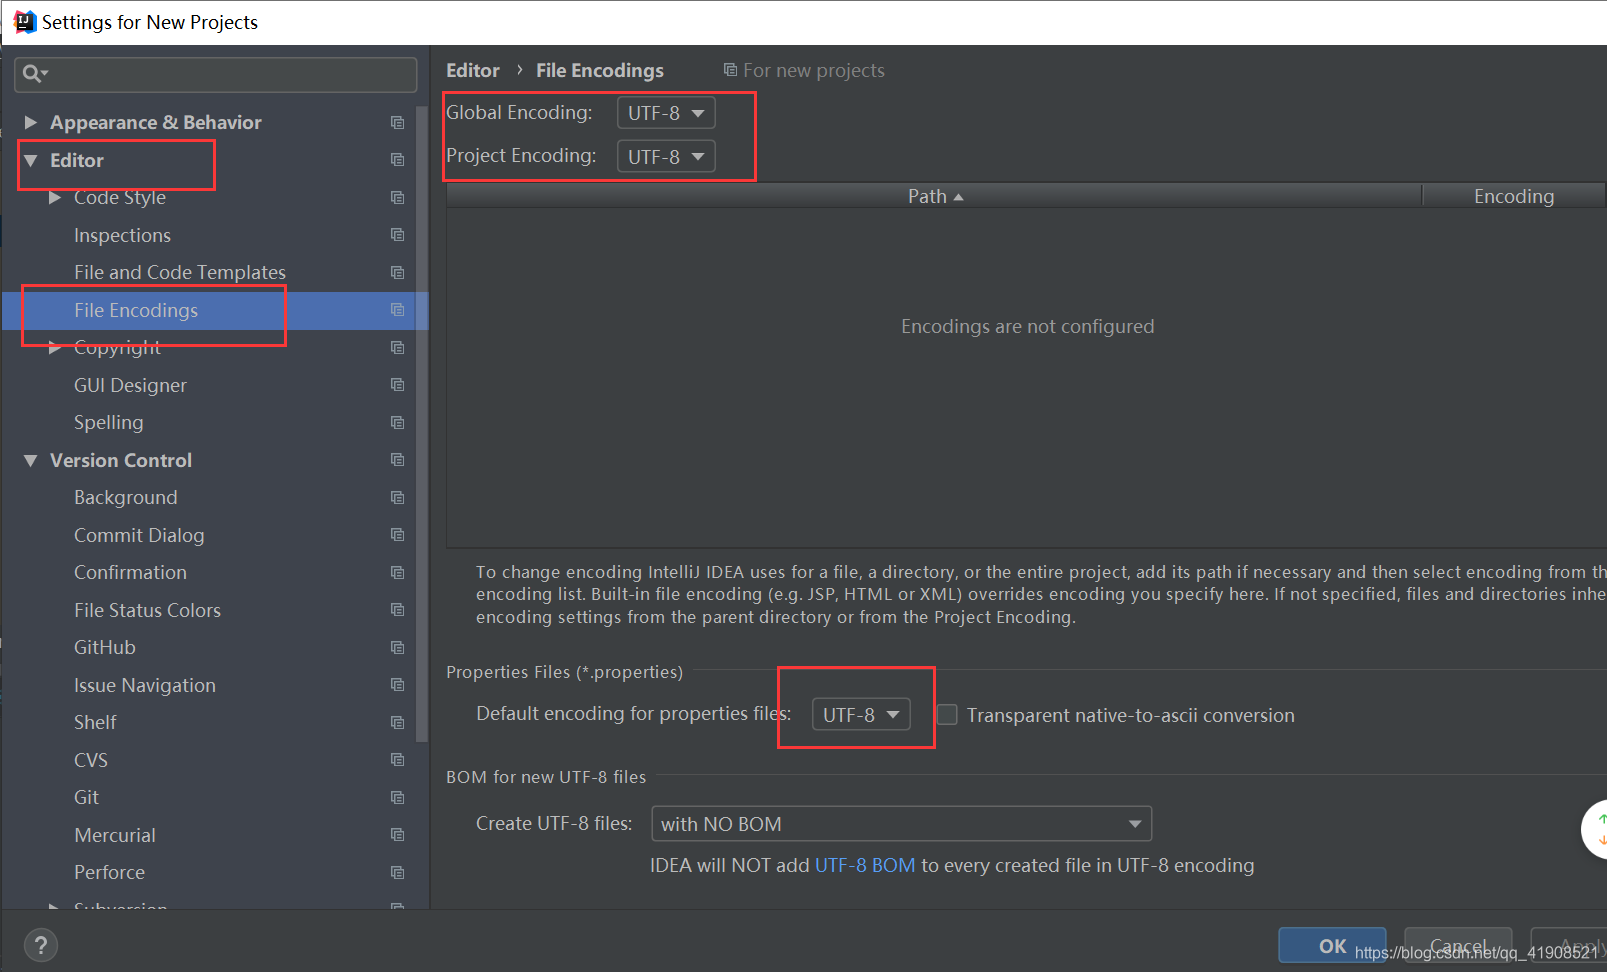Screen dimensions: 1607x972
Task: Click the project-level icon beside File Encodings
Action: coord(397,310)
